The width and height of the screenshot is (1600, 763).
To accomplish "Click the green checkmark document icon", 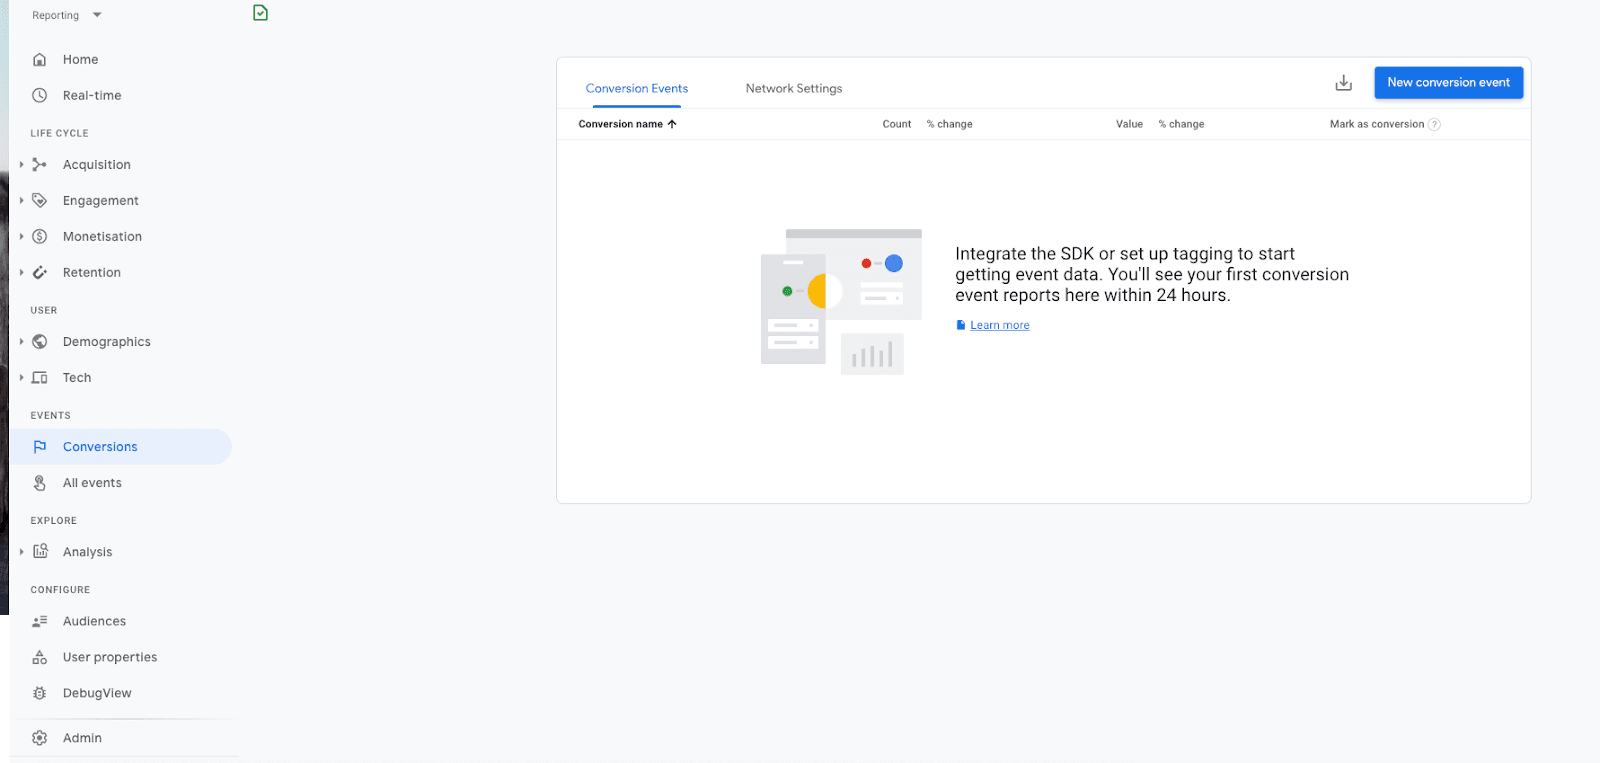I will coord(260,13).
